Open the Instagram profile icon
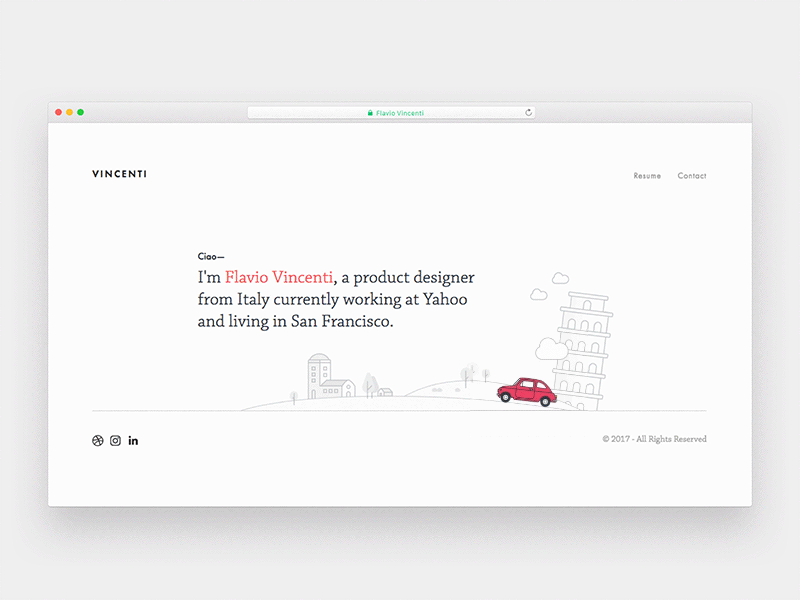The image size is (800, 600). click(x=116, y=441)
